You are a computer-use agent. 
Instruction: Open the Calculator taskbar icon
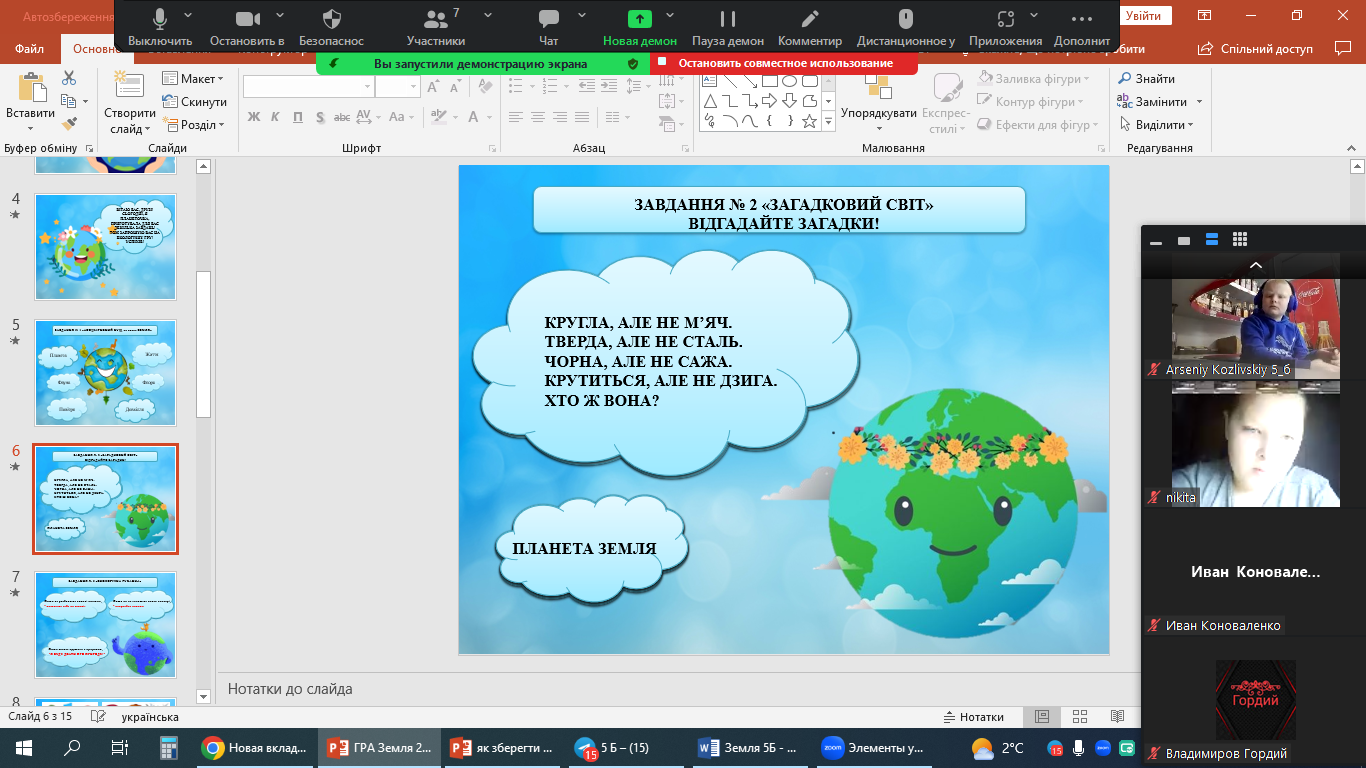click(x=168, y=747)
